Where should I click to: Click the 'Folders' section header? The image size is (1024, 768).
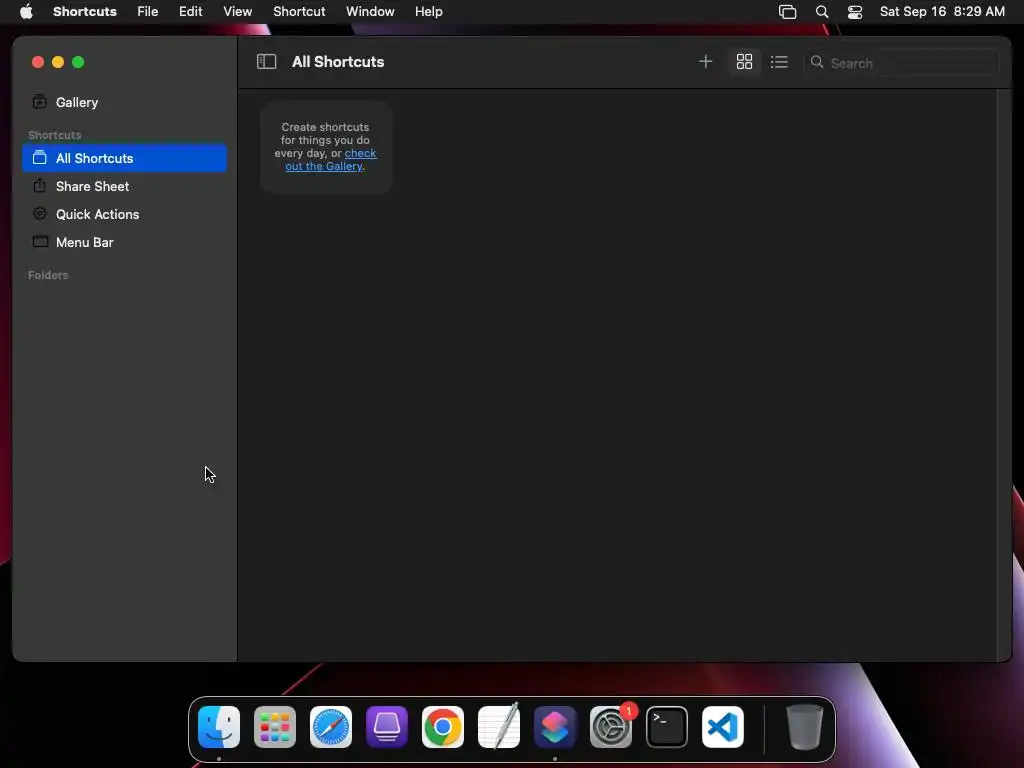48,275
